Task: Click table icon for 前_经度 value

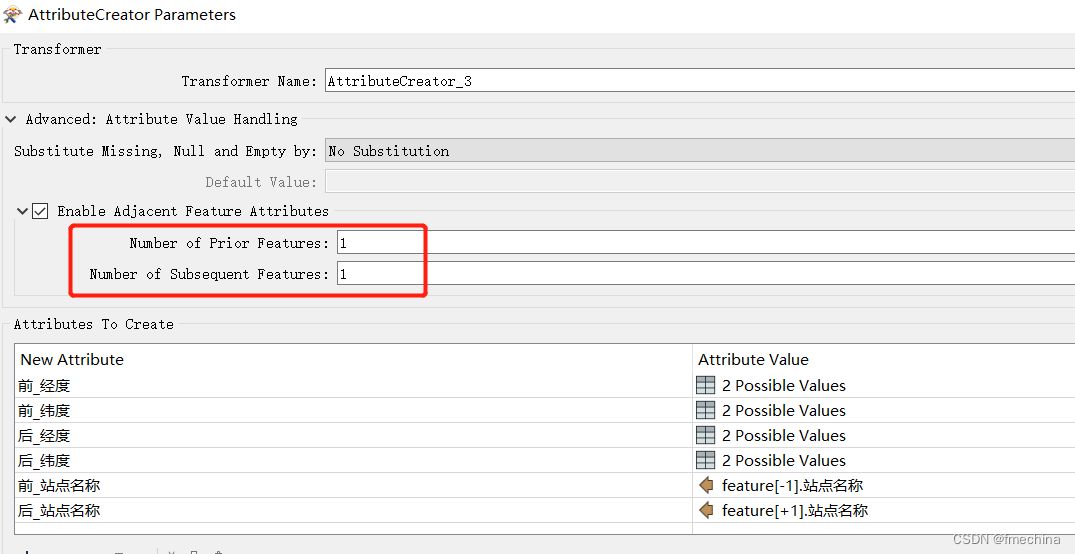Action: point(705,385)
